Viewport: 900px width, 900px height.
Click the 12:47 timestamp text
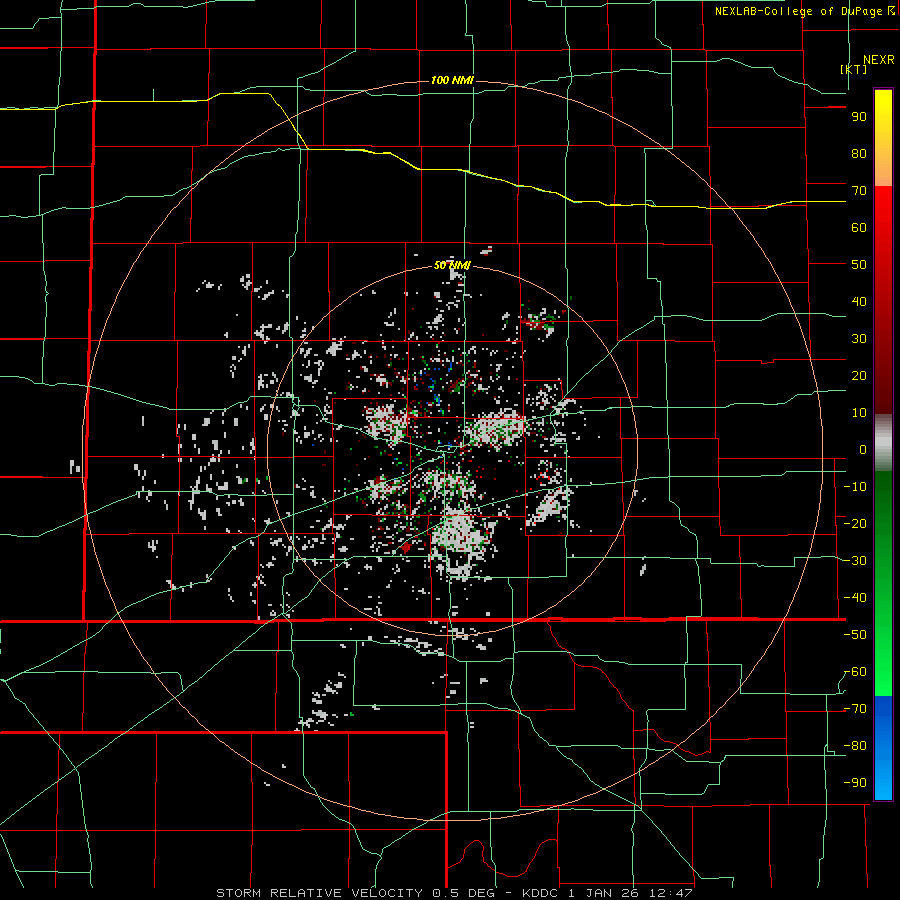pos(670,893)
